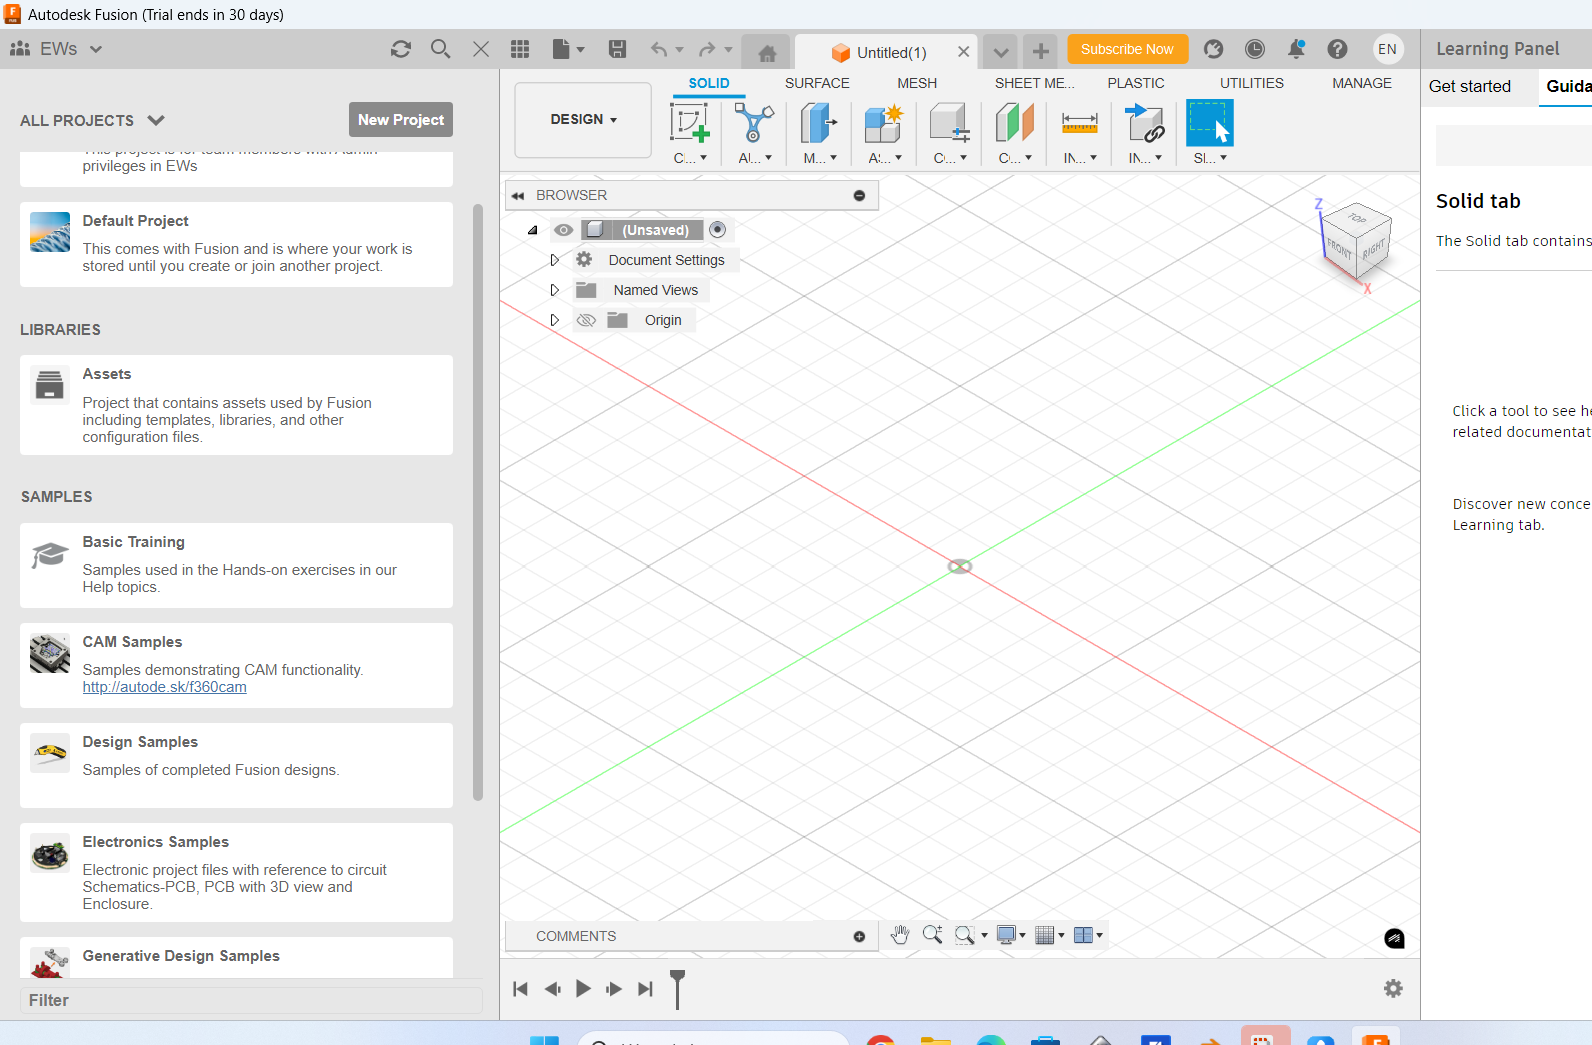Click the project Filter input field
Viewport: 1592px width, 1045px height.
pos(251,1000)
